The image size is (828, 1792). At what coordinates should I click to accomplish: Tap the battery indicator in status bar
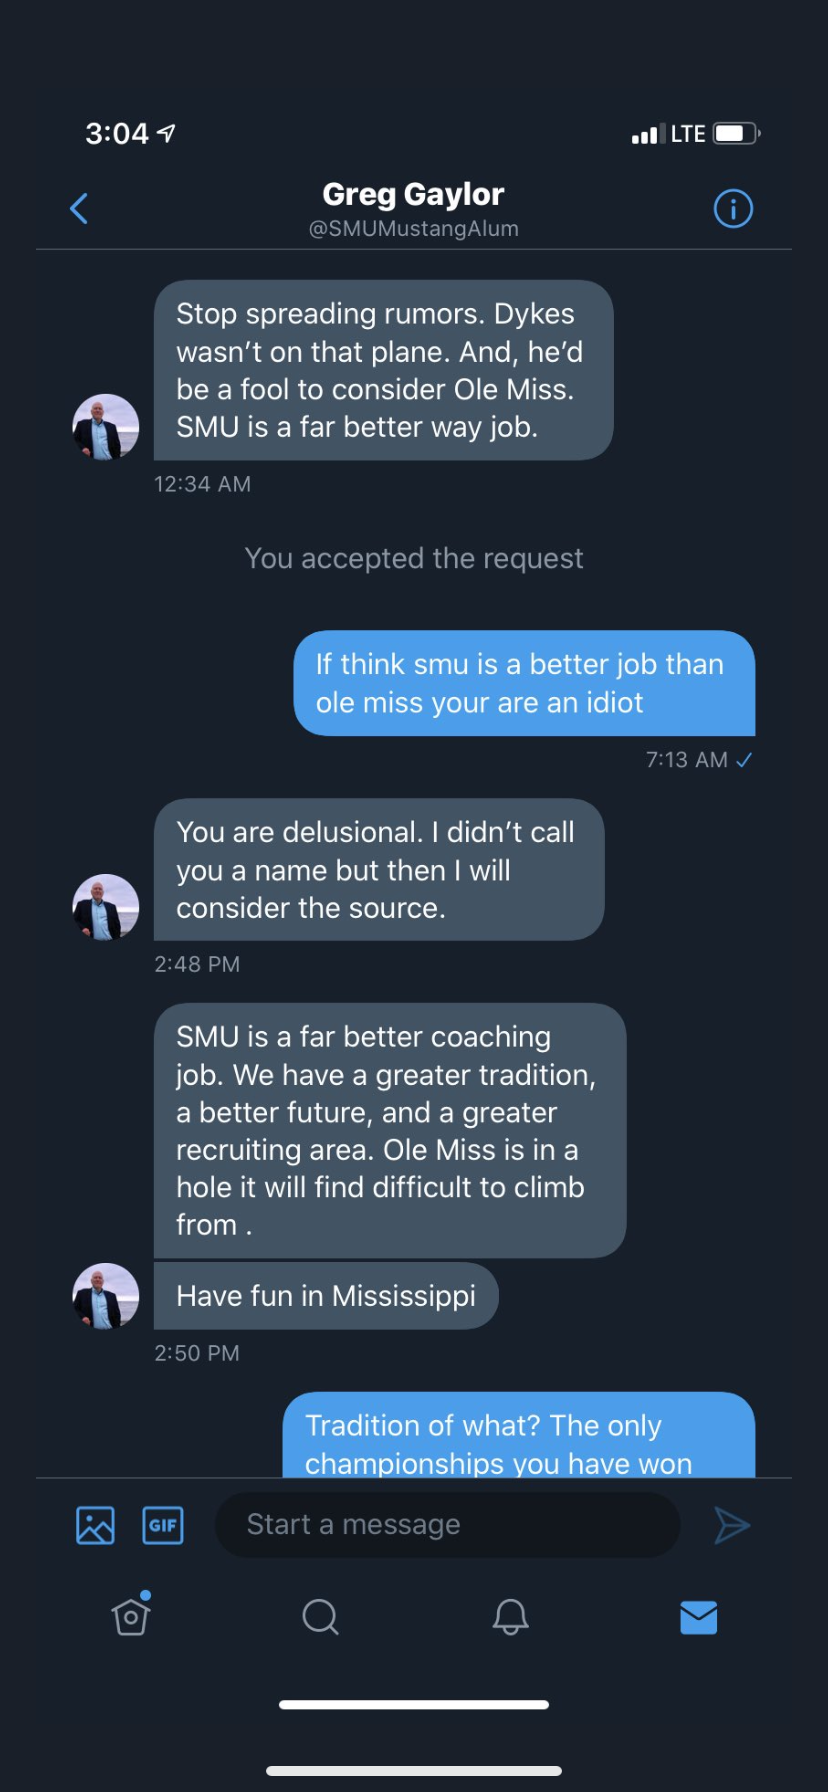(736, 134)
